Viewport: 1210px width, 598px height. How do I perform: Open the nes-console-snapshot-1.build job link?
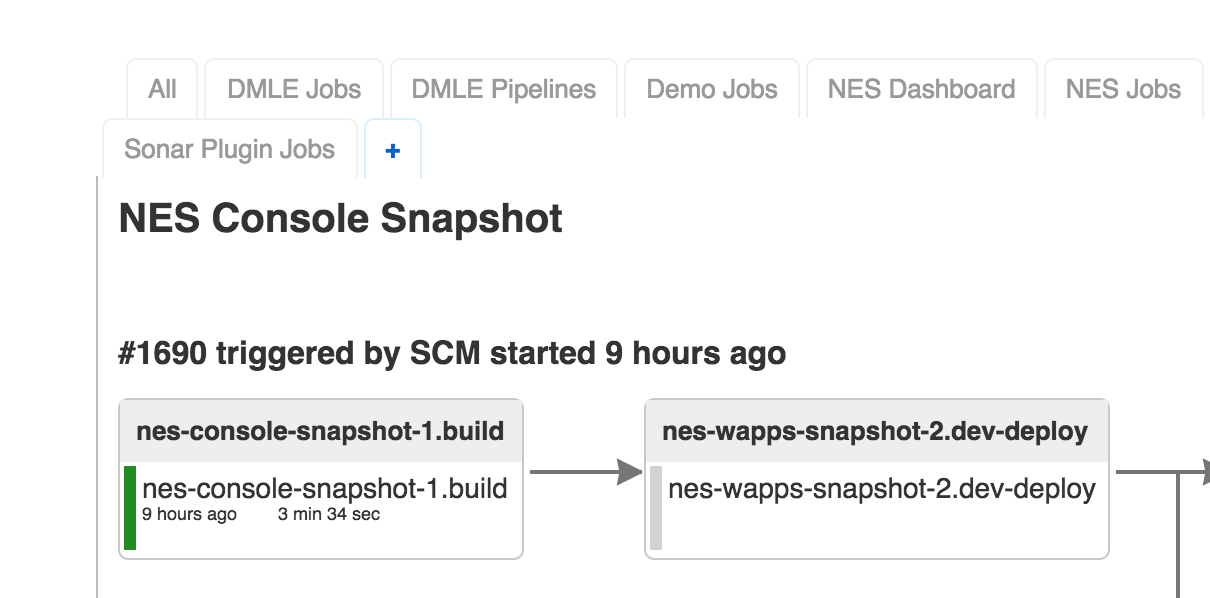pos(325,489)
